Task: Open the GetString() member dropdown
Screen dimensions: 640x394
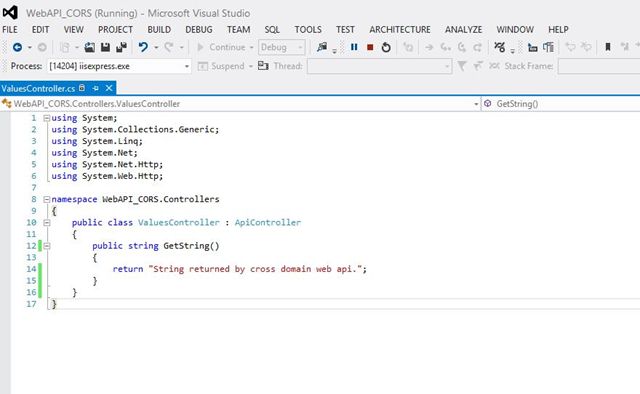Action: (x=561, y=104)
